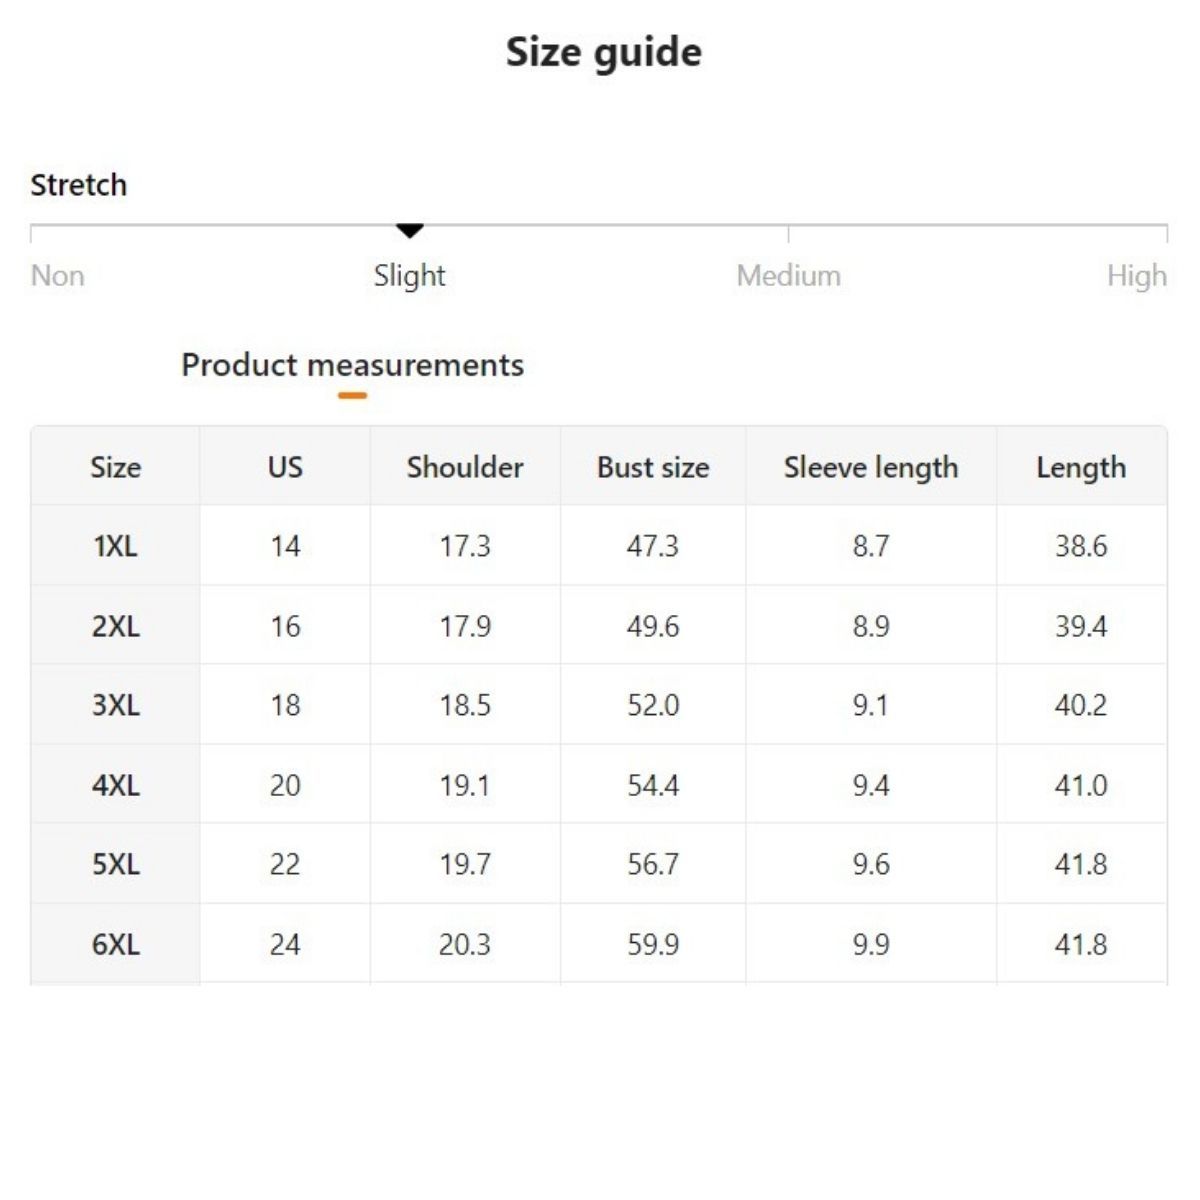The image size is (1200, 1200).
Task: Select the Sleeve length column header
Action: [871, 467]
